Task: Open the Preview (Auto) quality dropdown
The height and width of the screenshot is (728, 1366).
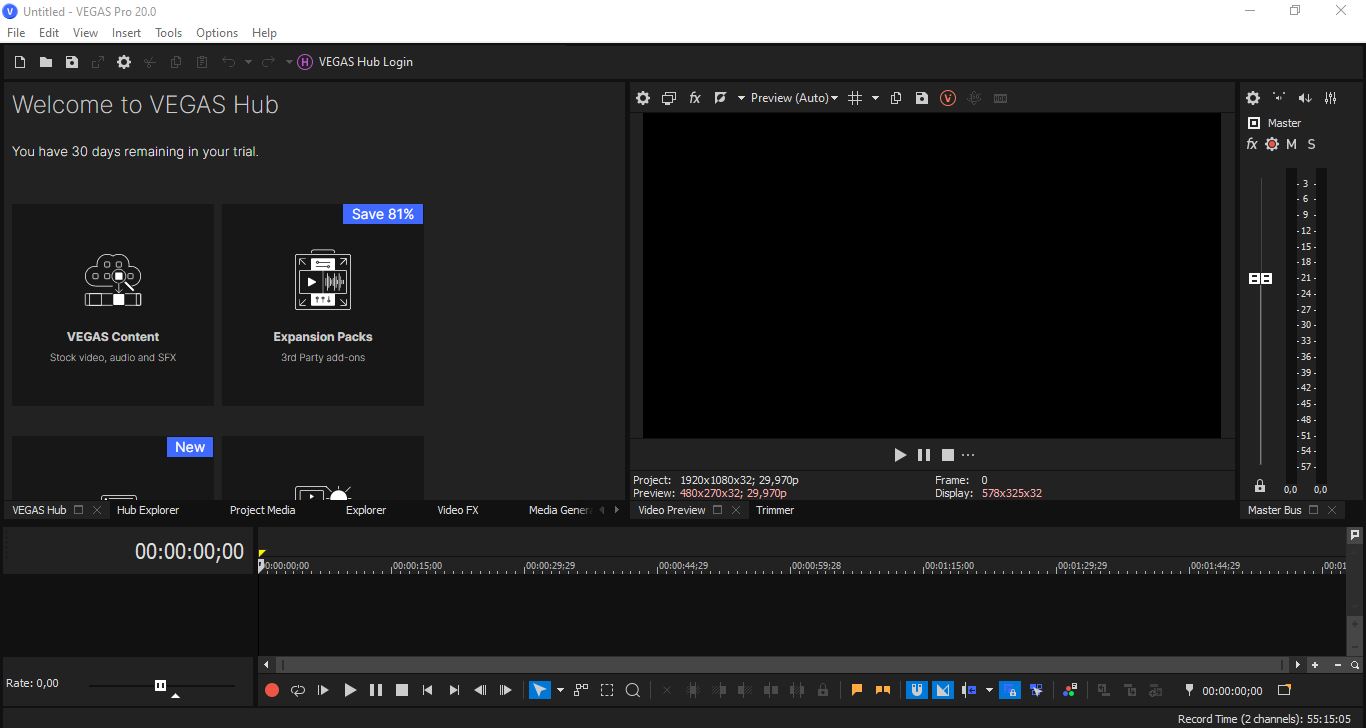Action: pos(794,98)
